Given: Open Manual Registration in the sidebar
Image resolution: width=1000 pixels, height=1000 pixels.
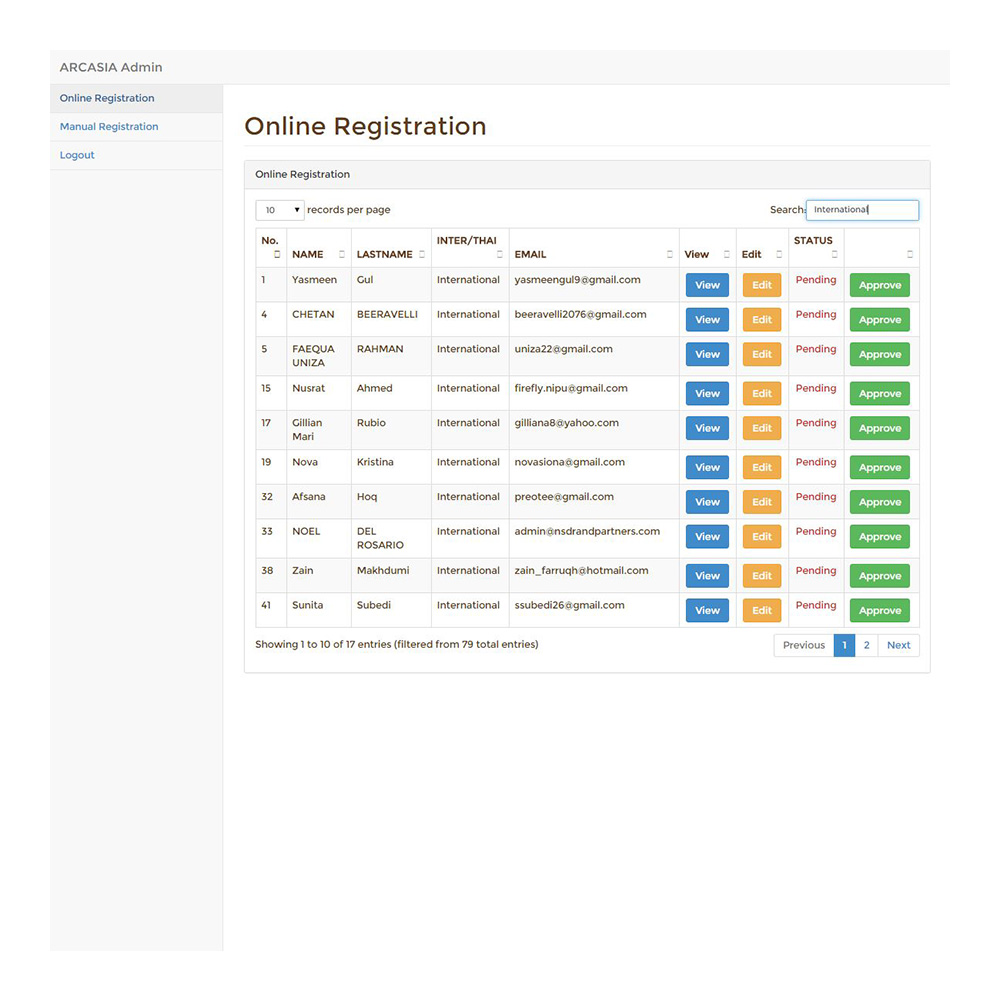Looking at the screenshot, I should point(109,127).
